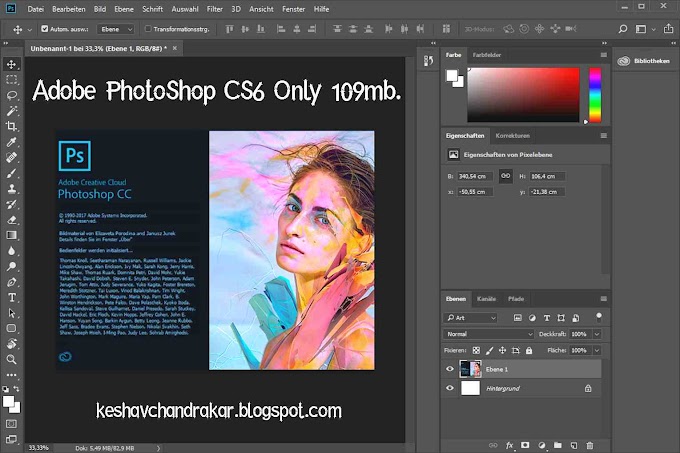This screenshot has height=453, width=680.
Task: Click the B width field 340,54 cm
Action: 475,176
